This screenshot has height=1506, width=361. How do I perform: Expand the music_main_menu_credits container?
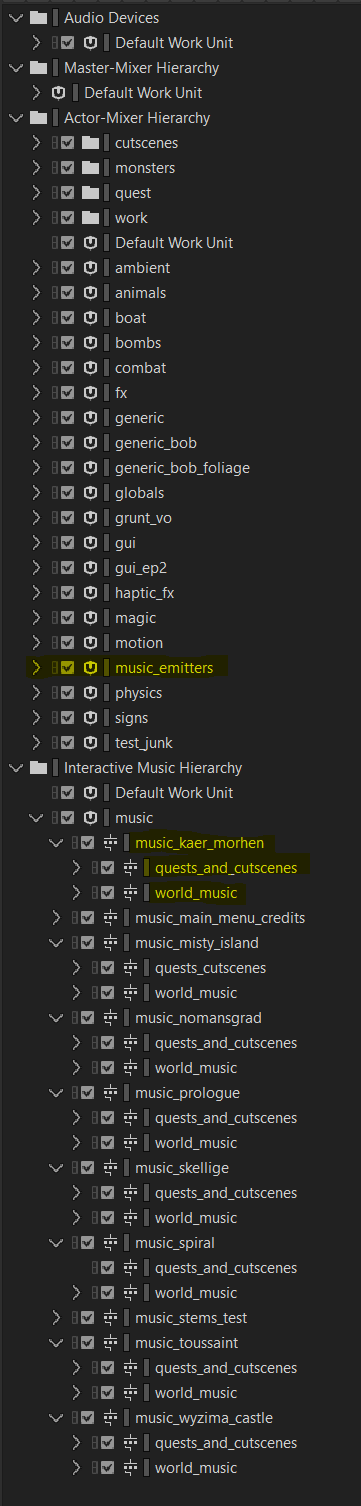[56, 918]
